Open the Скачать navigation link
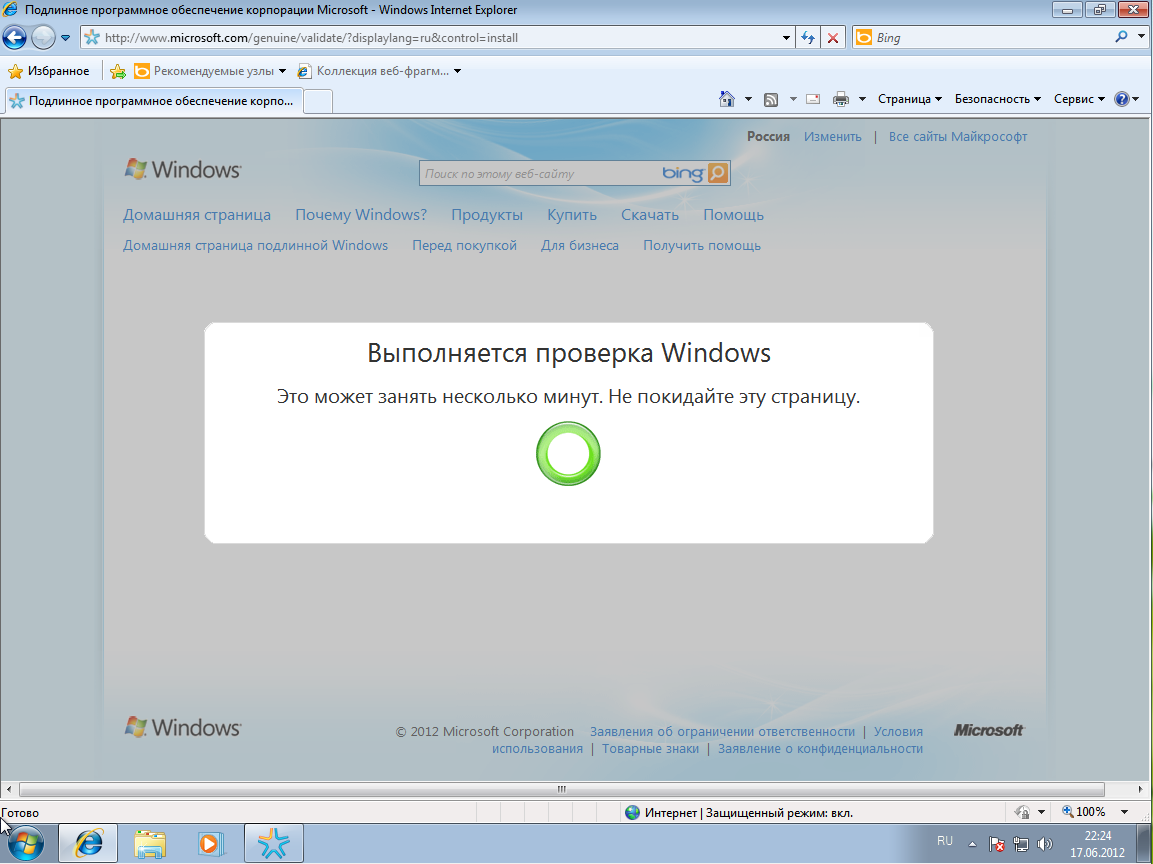The image size is (1153, 864). click(x=649, y=215)
